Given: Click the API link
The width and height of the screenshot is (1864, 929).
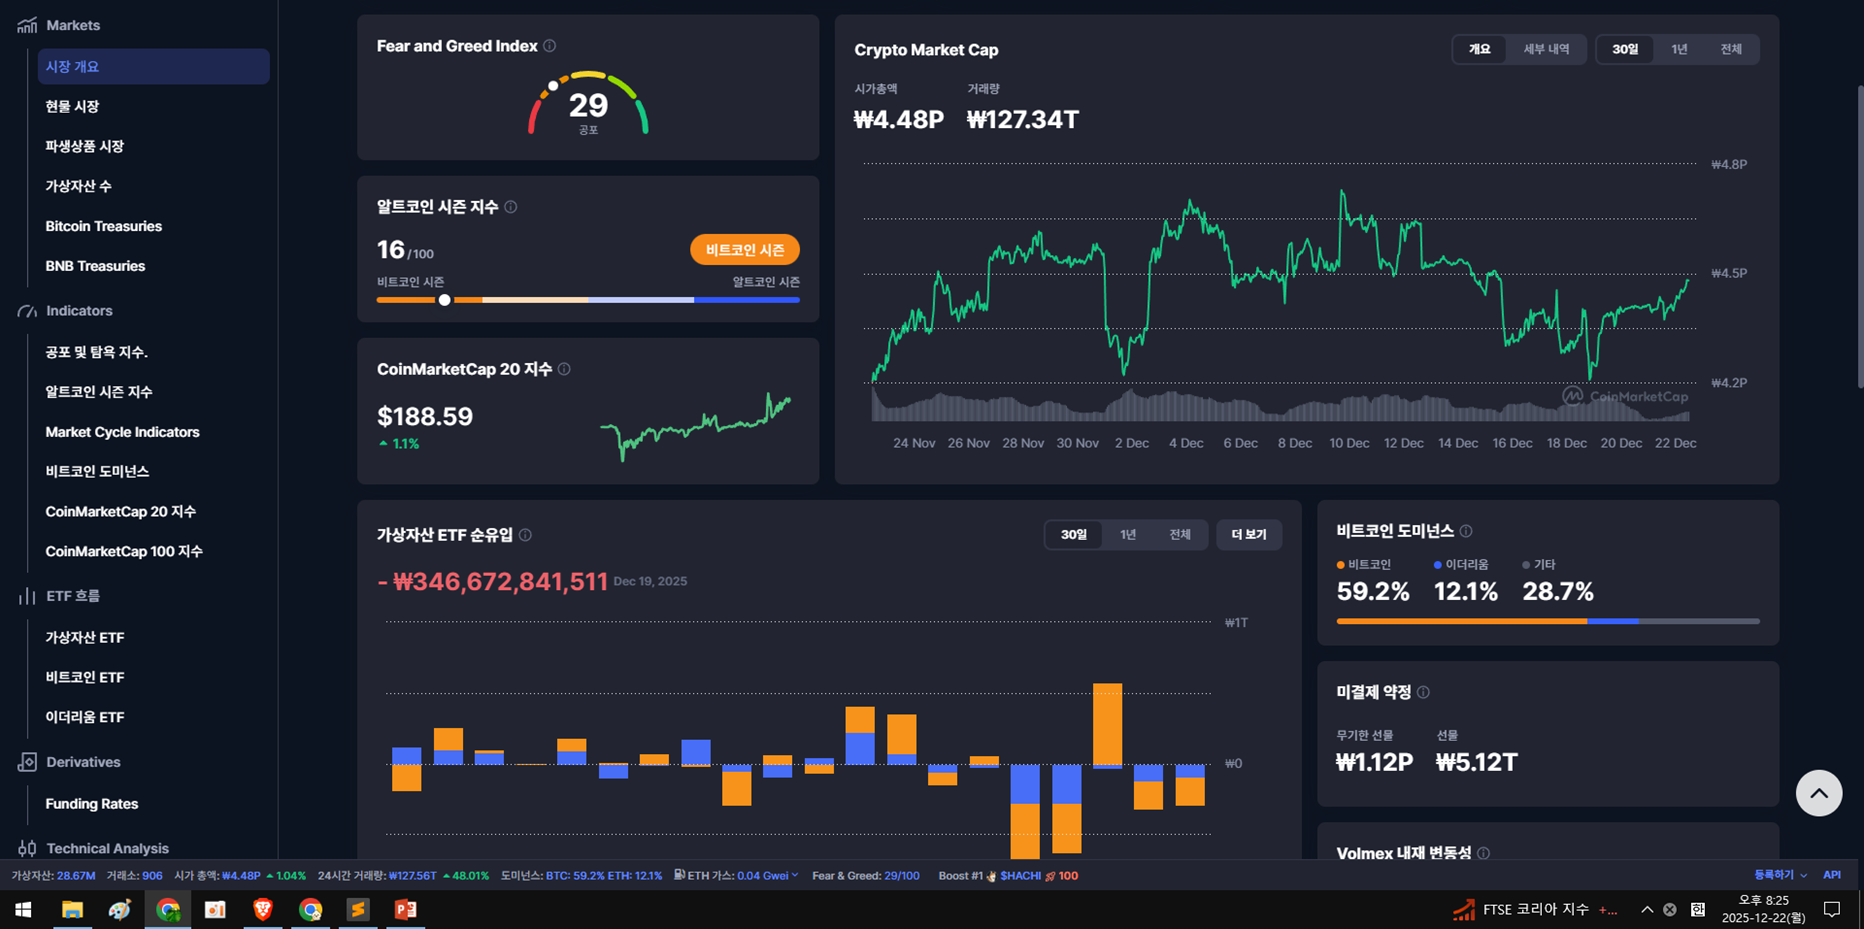Looking at the screenshot, I should click(1832, 875).
